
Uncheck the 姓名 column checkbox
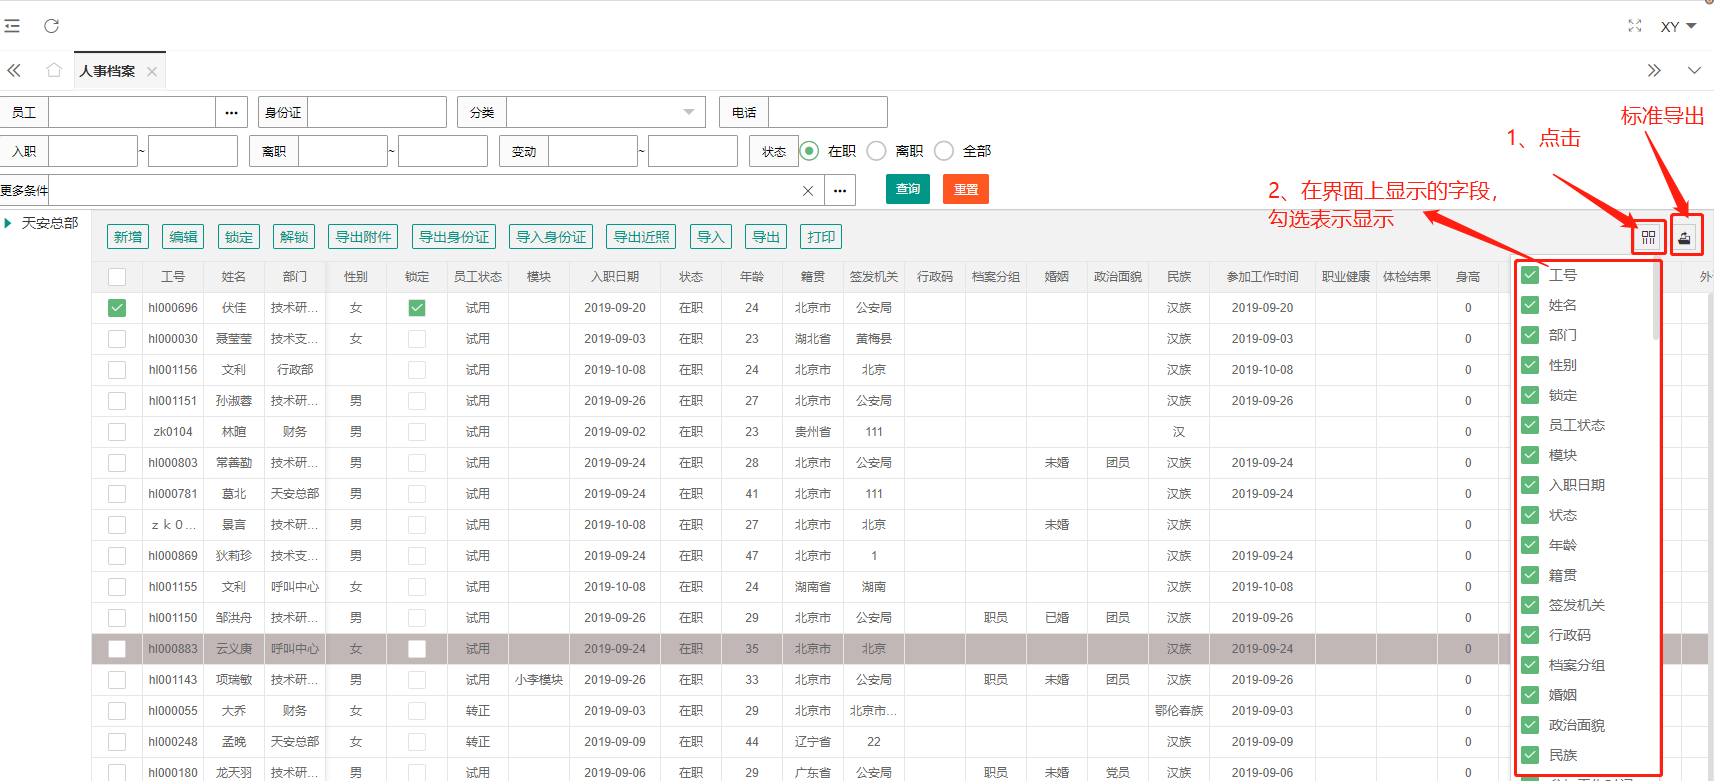pyautogui.click(x=1530, y=305)
